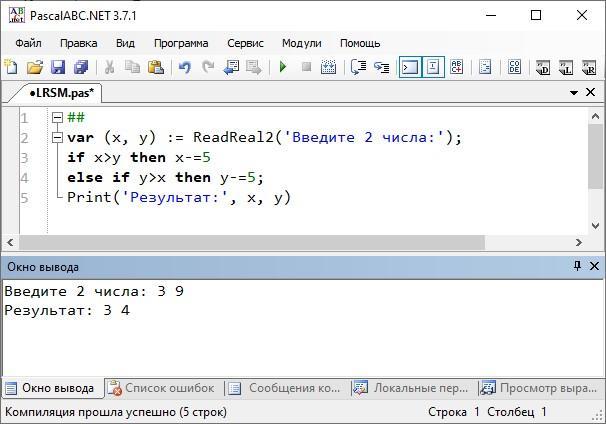Collapse the code fold on line 2
This screenshot has height=424, width=606.
point(57,137)
